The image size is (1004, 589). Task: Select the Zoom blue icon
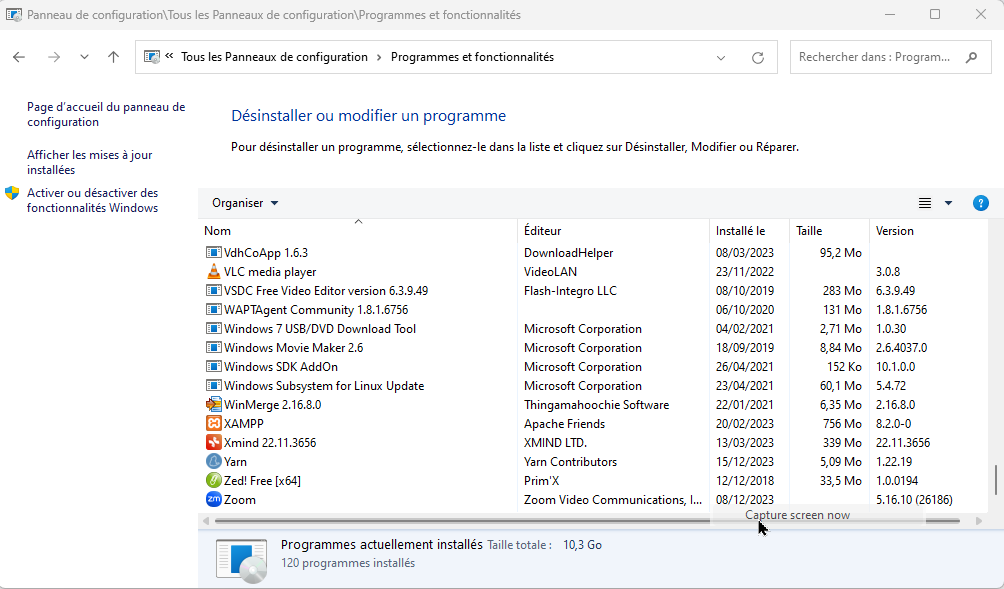213,500
